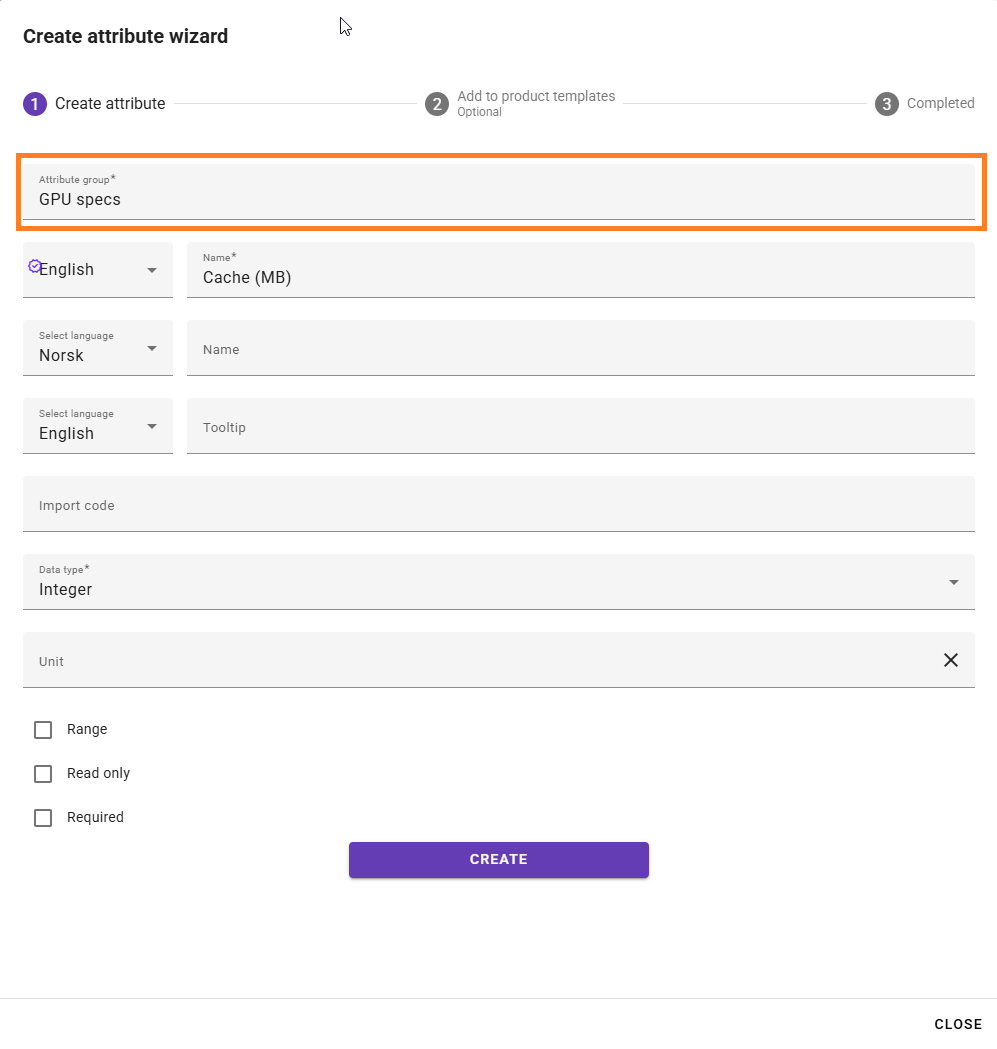Toggle the Range checkbox
Viewport: 997px width, 1049px height.
[x=43, y=729]
